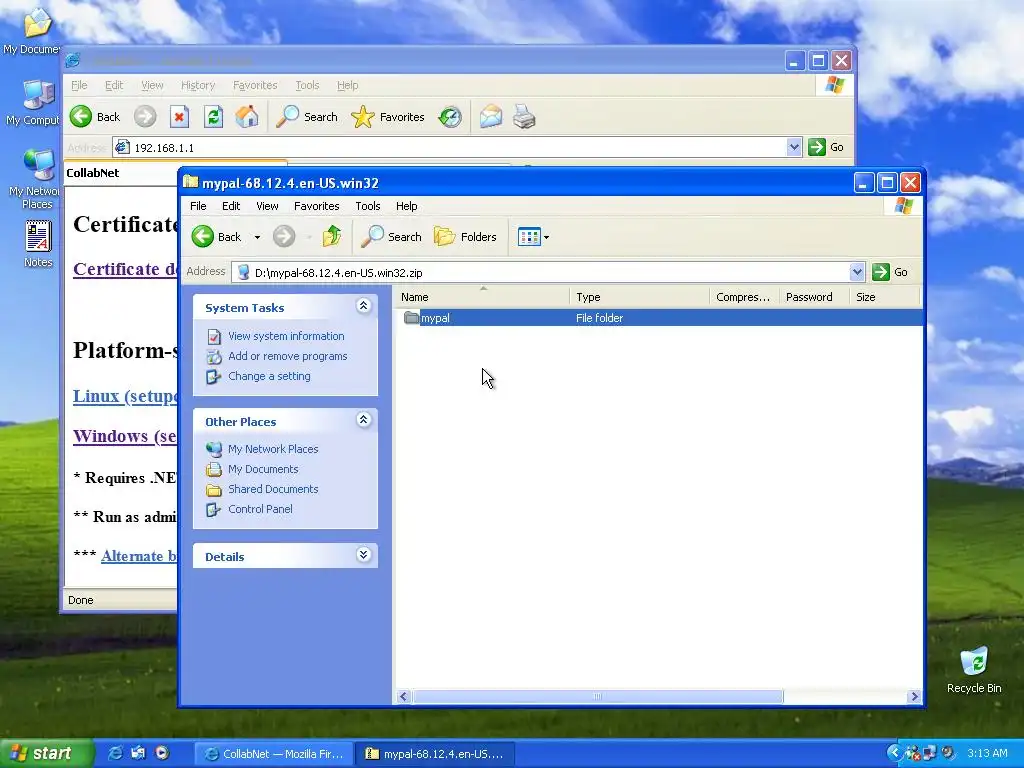Open Favorites menu in mypal window

coord(317,206)
